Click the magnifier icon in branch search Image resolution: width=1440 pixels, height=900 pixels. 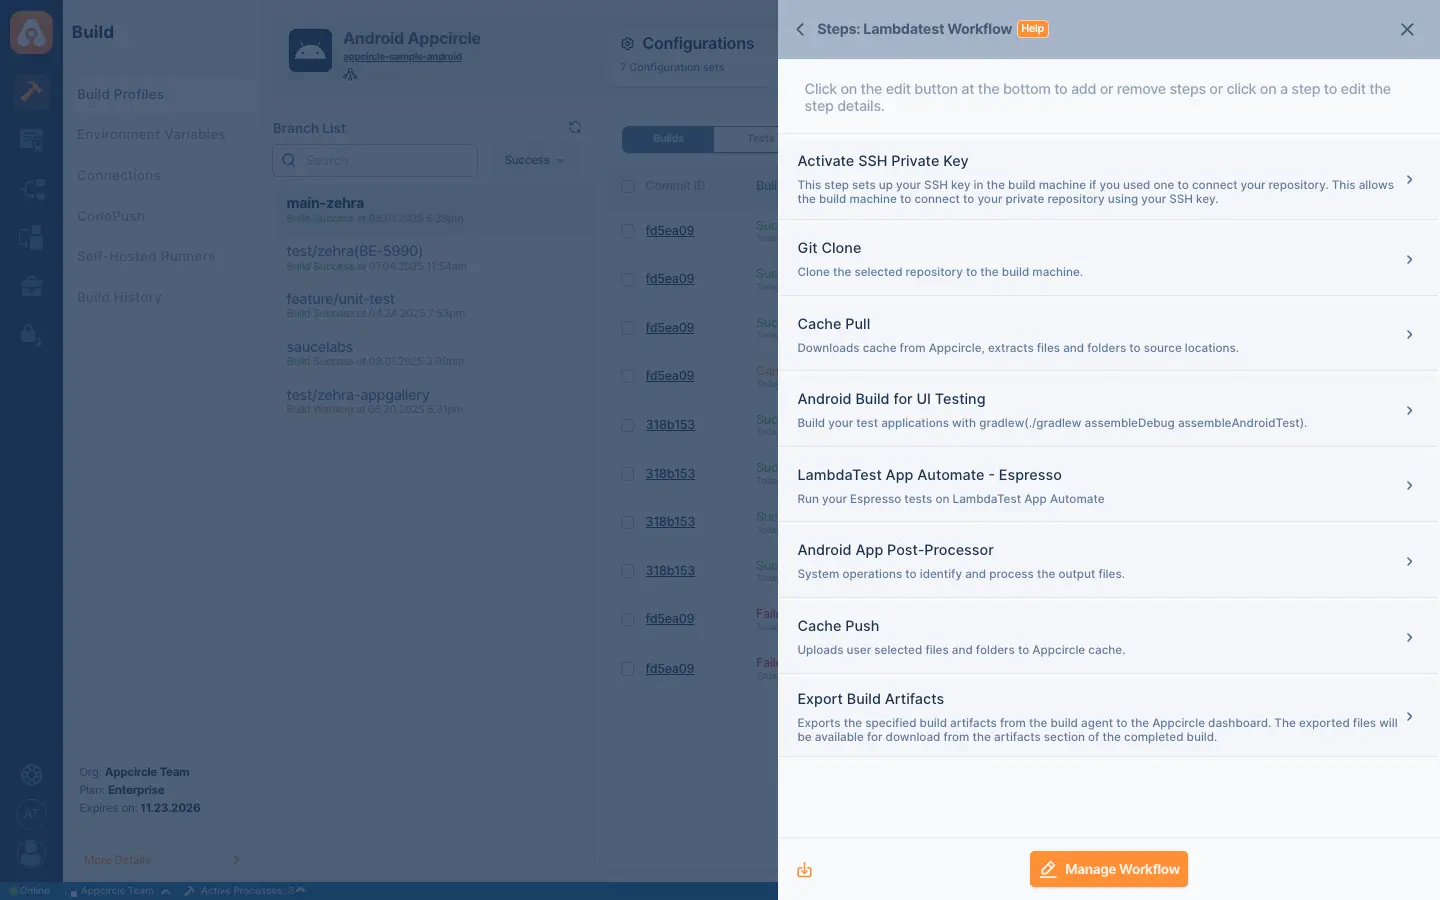click(289, 160)
